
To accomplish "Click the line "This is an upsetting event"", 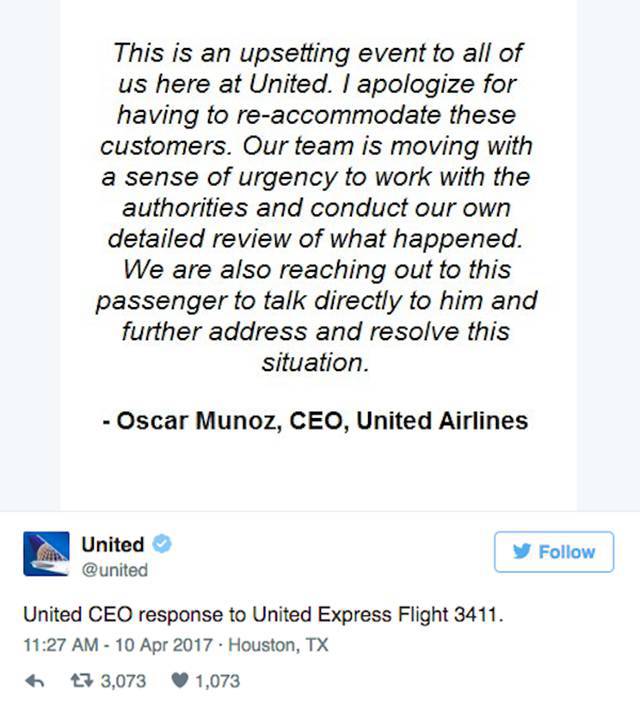I will [x=318, y=53].
